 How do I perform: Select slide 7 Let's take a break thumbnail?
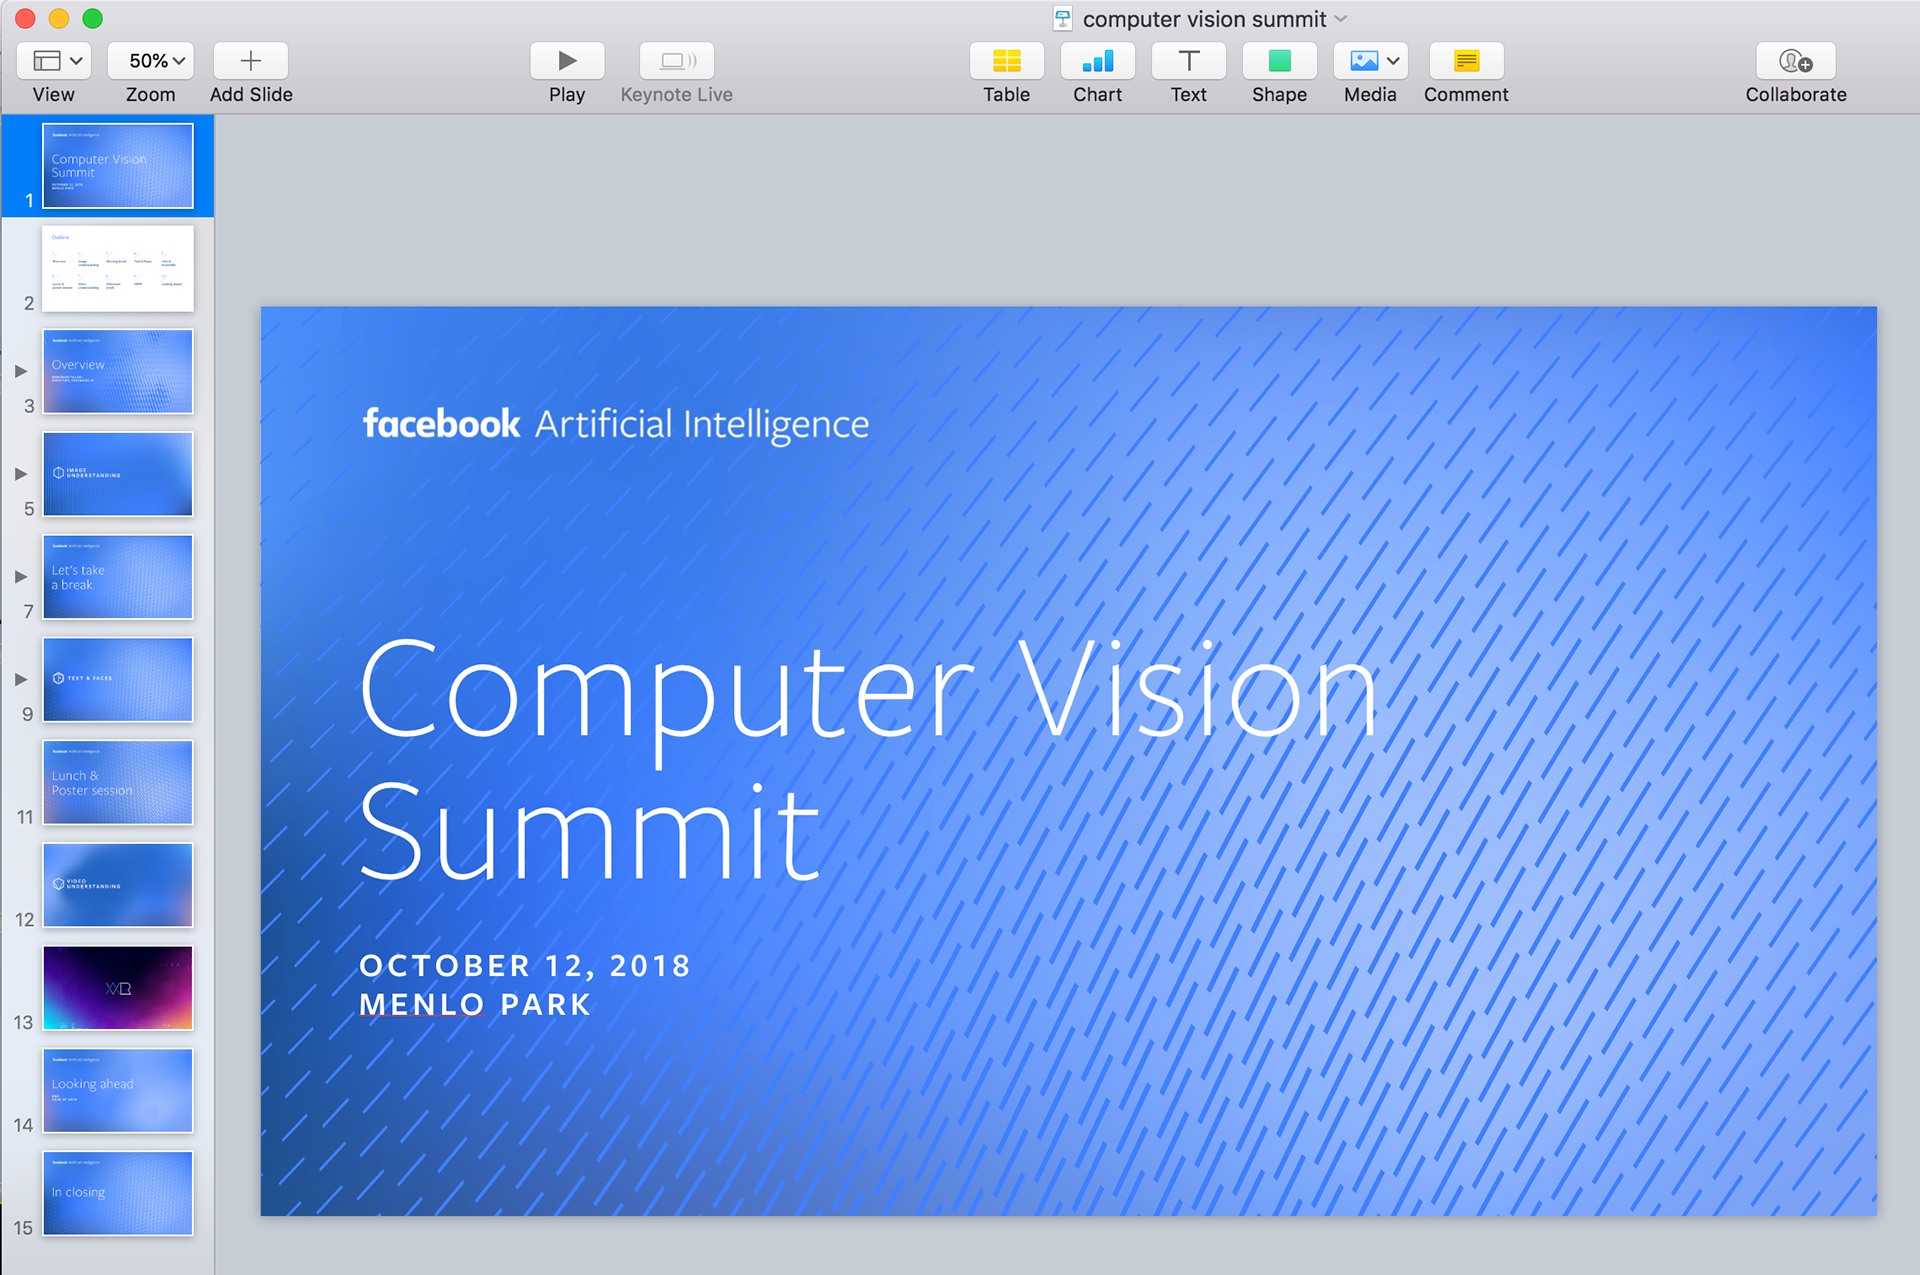[118, 577]
